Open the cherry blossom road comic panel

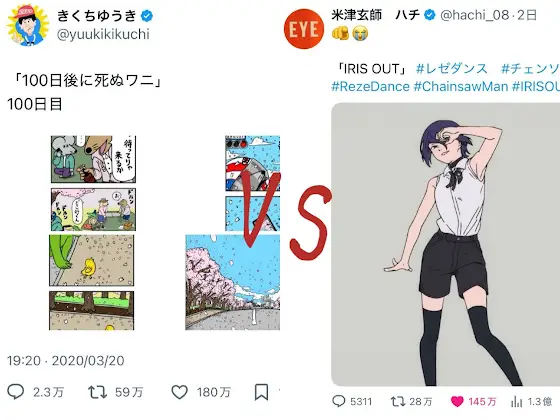tap(232, 282)
